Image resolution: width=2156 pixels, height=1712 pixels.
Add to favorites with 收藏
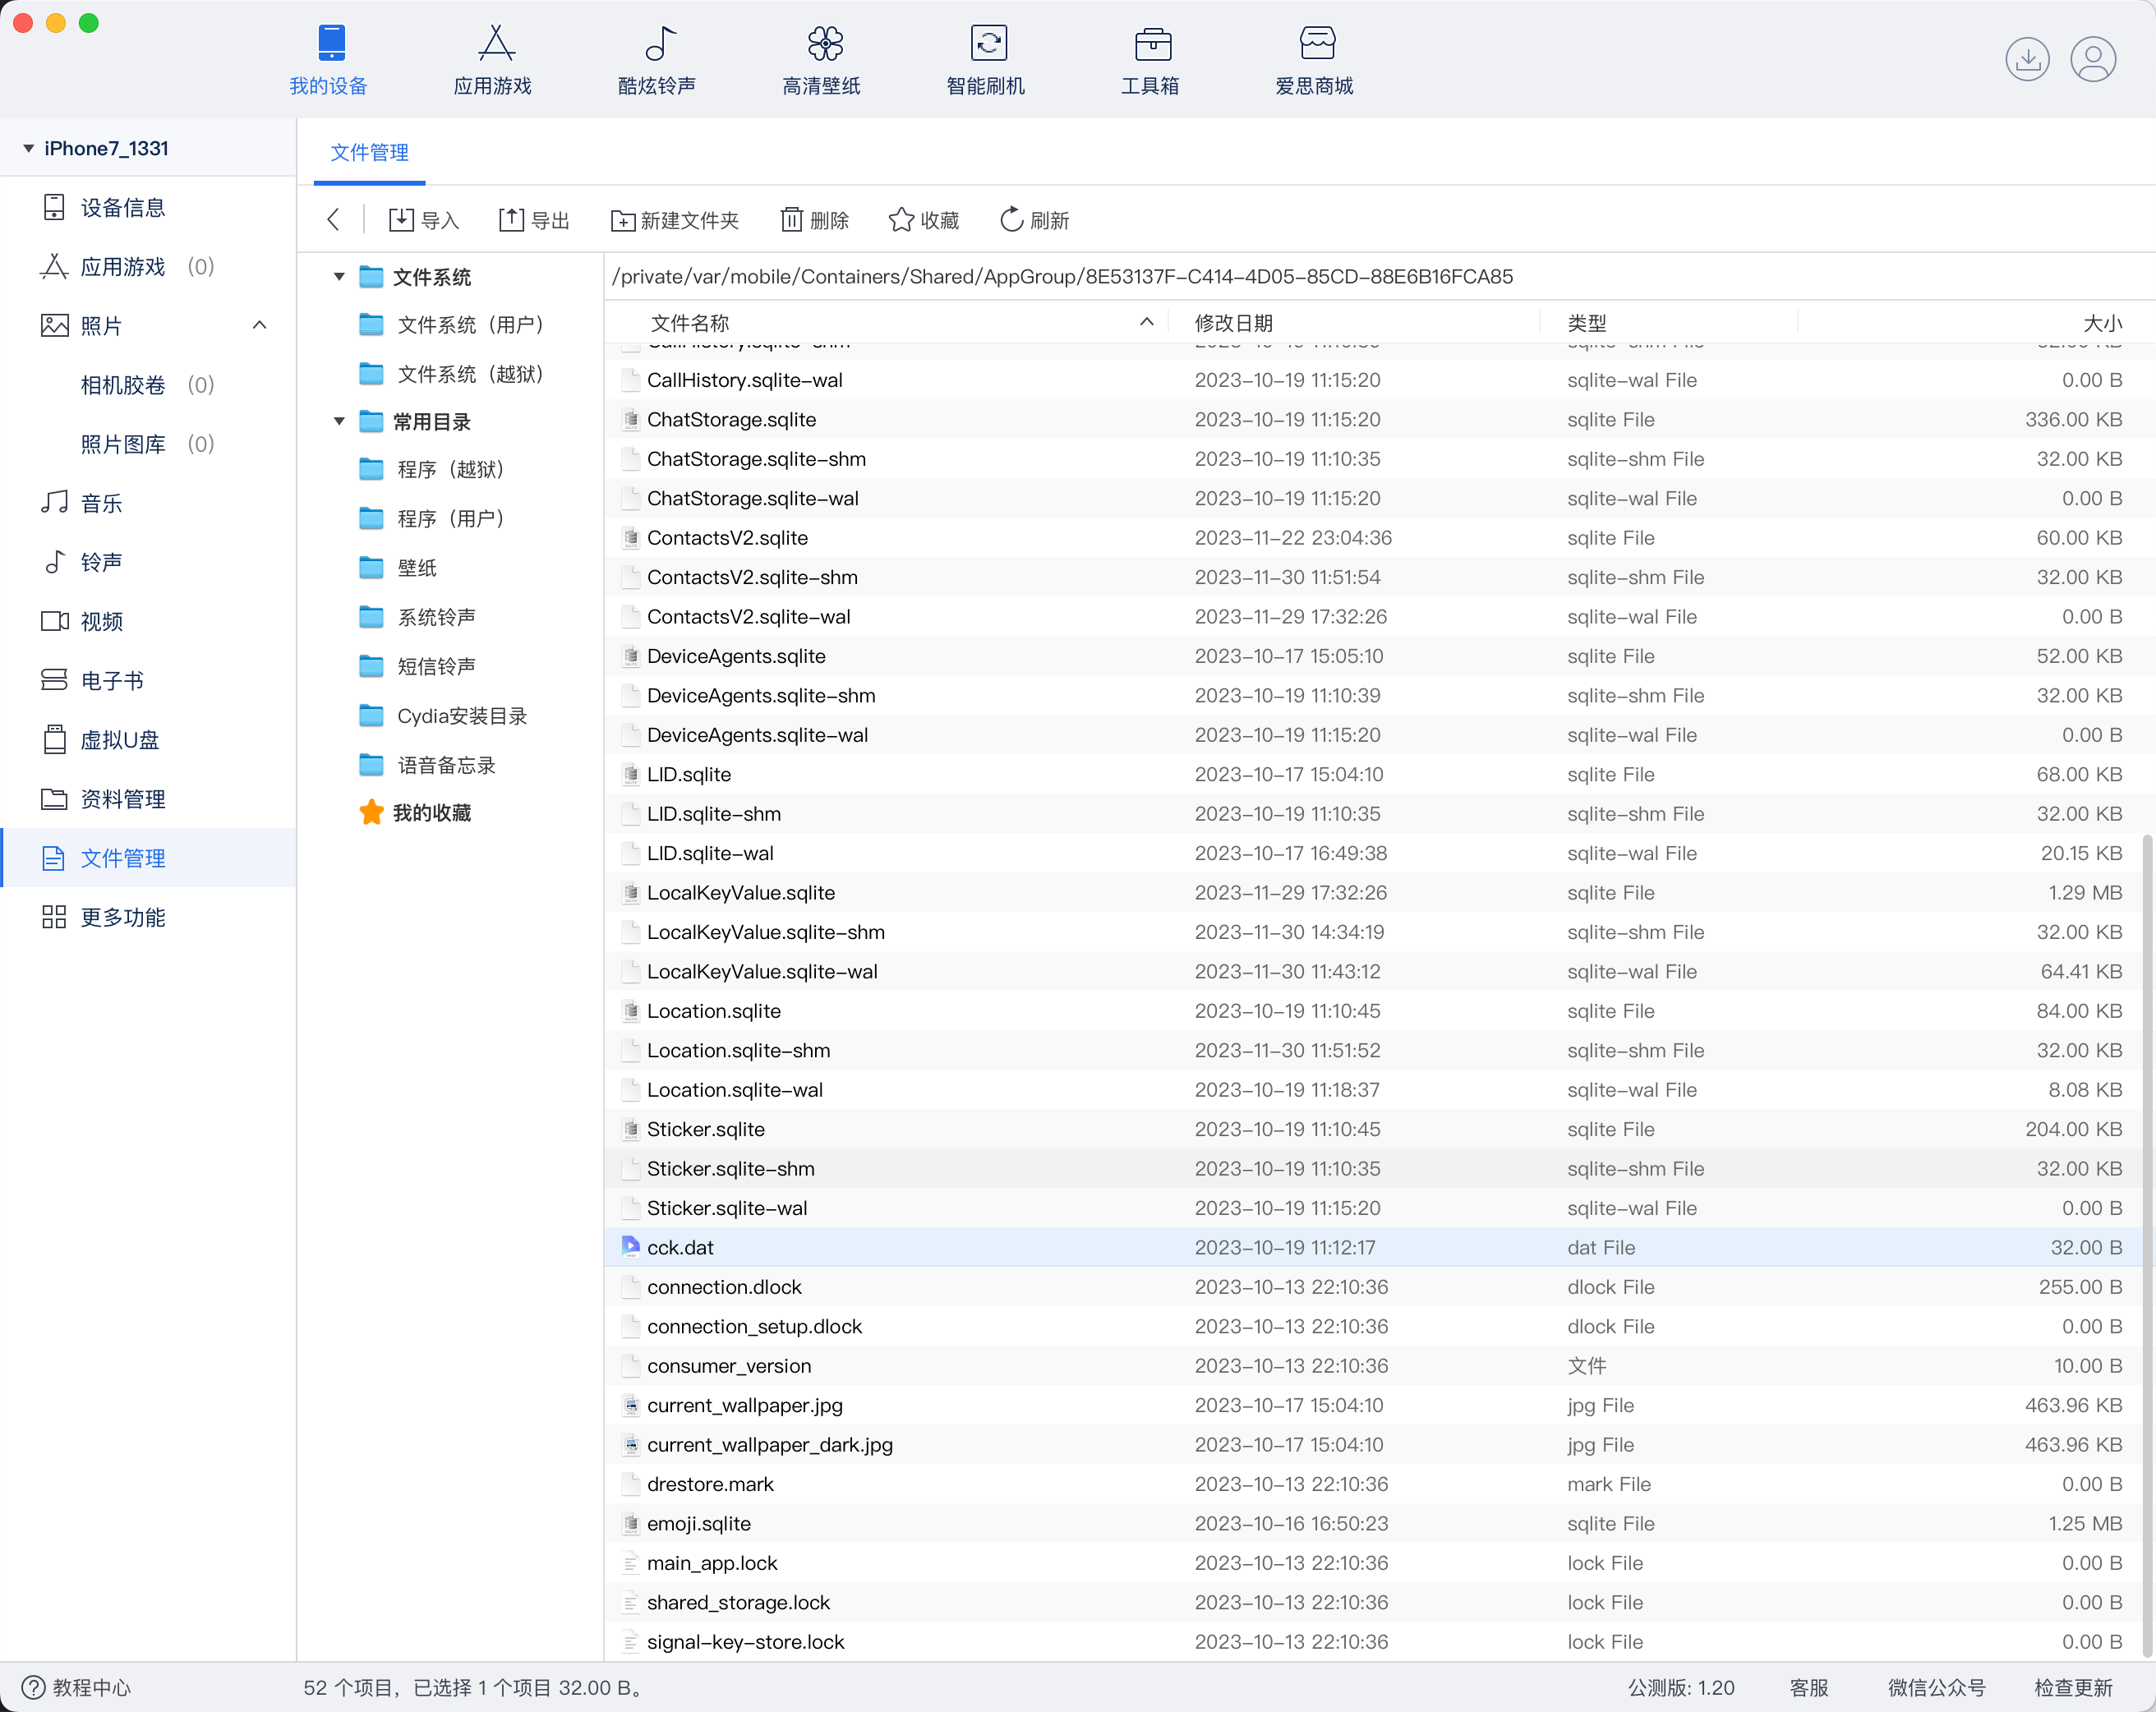[x=924, y=220]
